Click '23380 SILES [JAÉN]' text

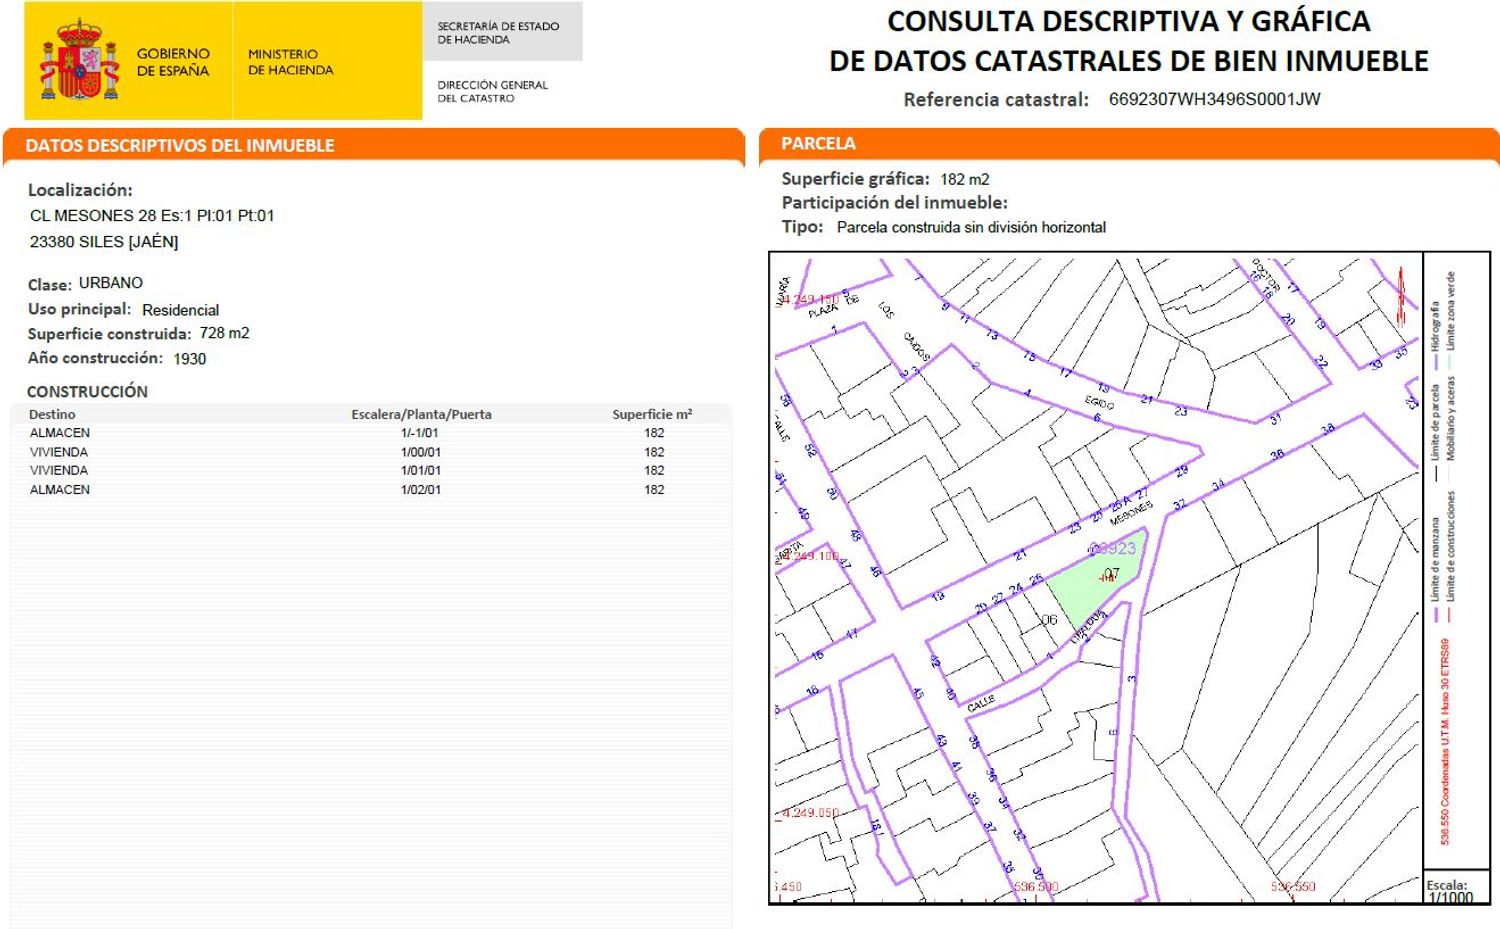(x=104, y=242)
